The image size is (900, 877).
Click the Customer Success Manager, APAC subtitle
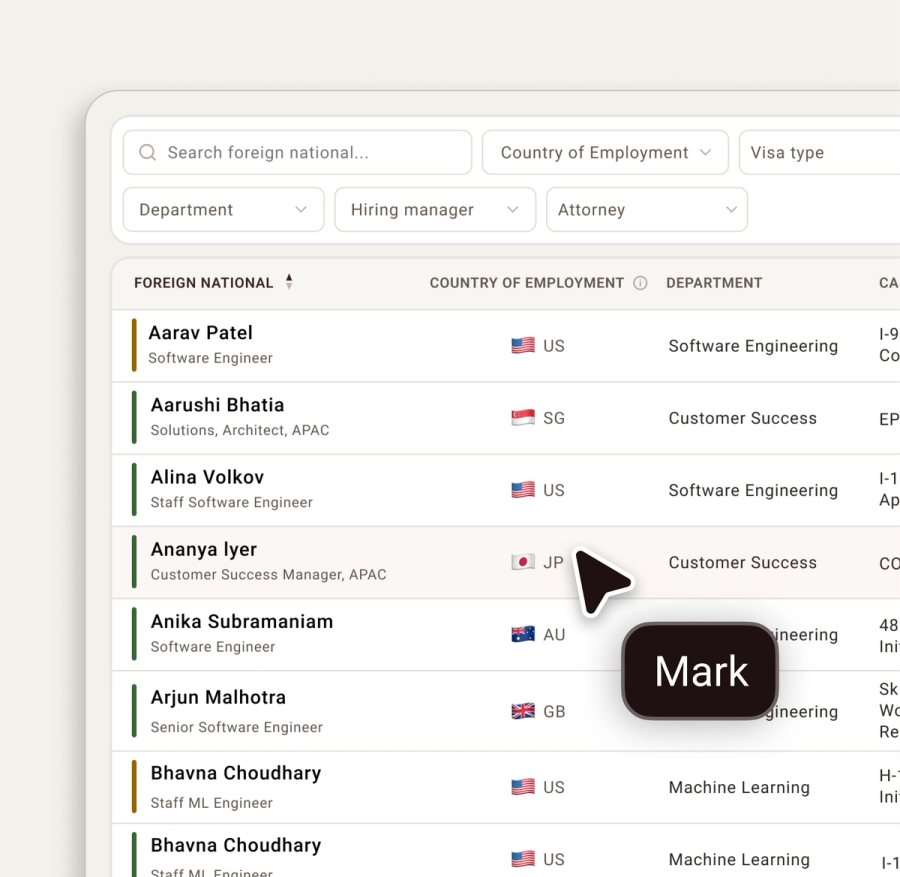[x=269, y=575]
